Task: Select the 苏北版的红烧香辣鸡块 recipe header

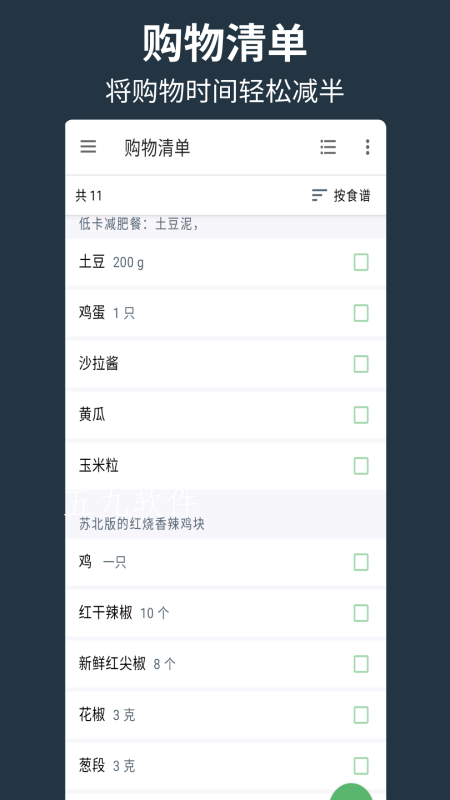Action: click(x=226, y=524)
